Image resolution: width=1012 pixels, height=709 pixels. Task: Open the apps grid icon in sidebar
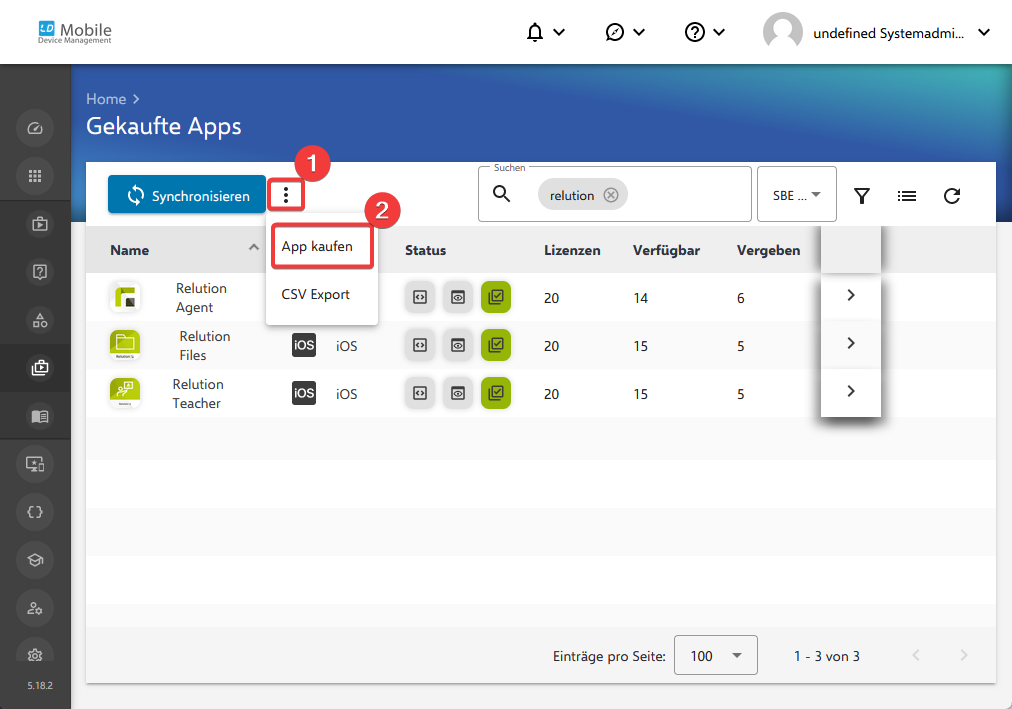click(x=35, y=176)
